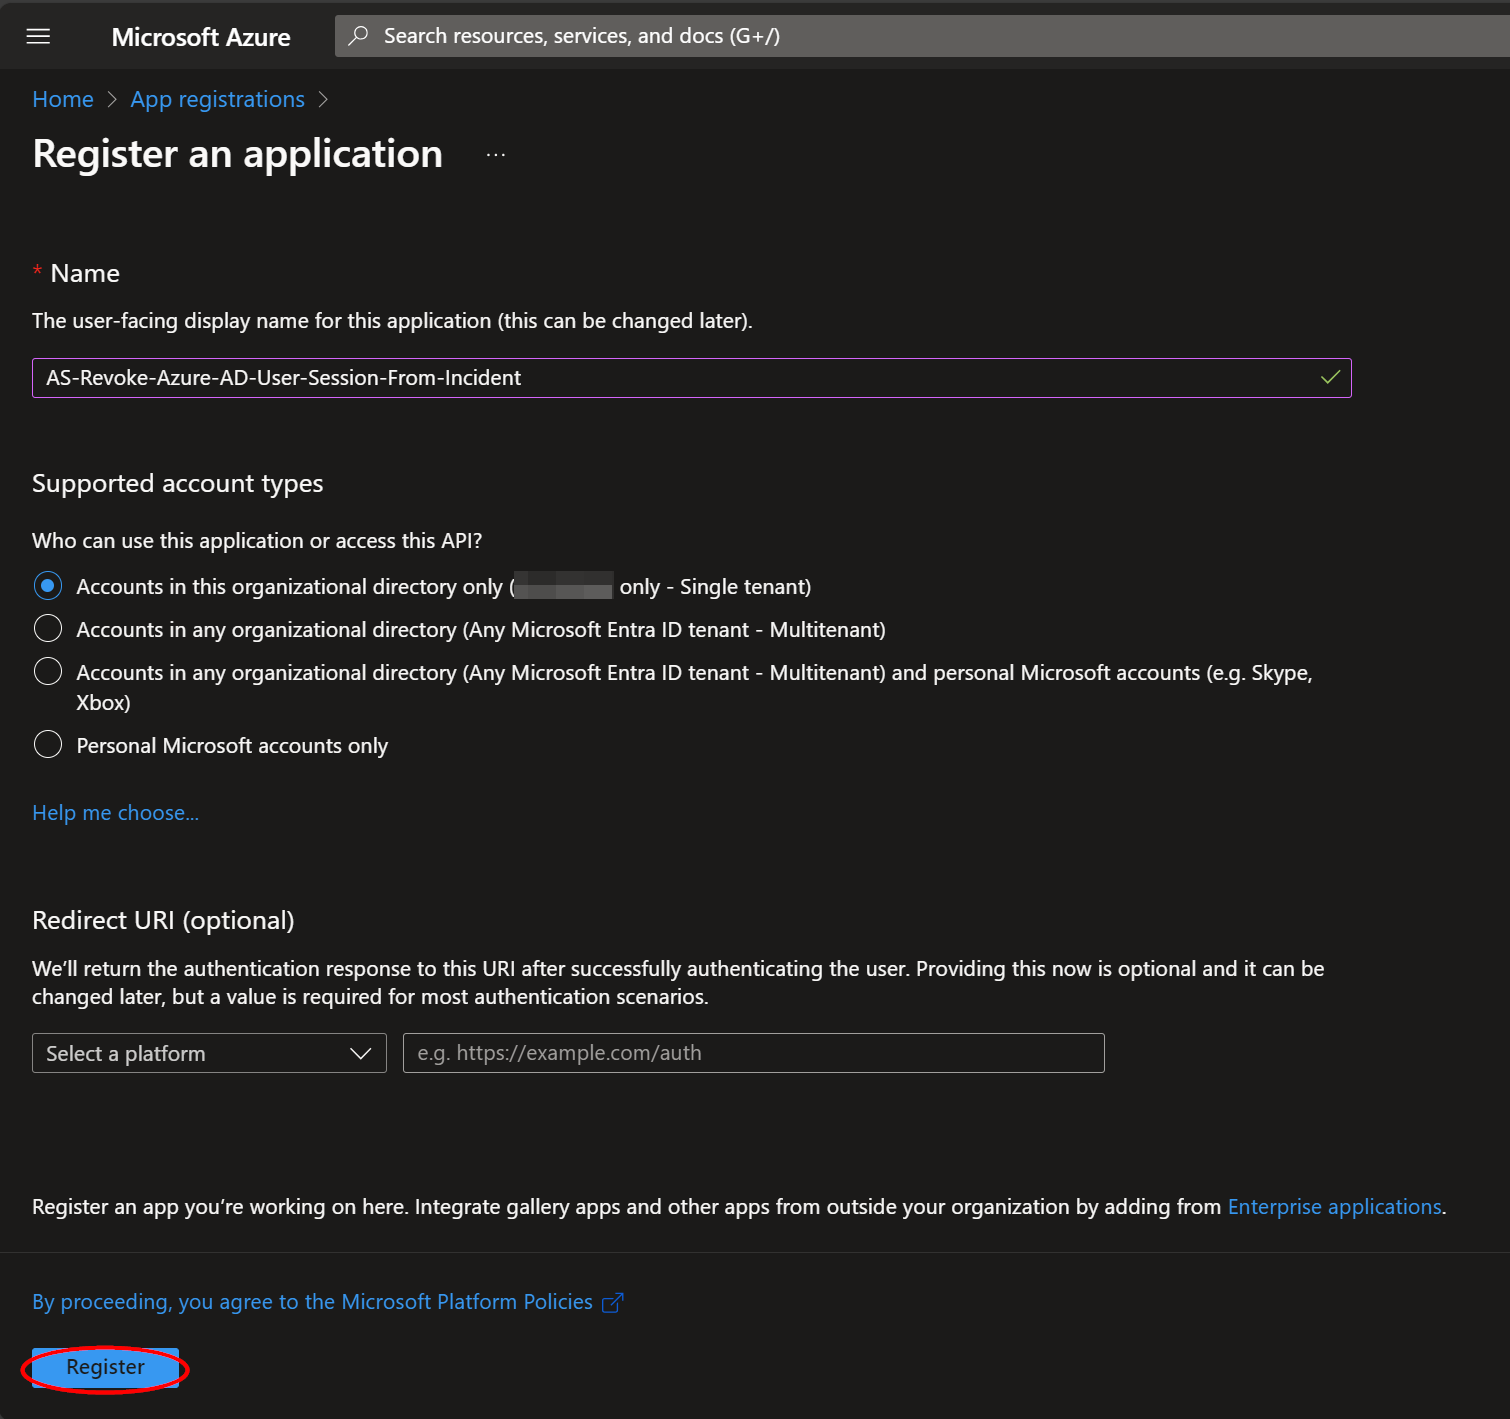This screenshot has height=1419, width=1510.
Task: Click the Redirect URI (optional) heading
Action: click(x=163, y=921)
